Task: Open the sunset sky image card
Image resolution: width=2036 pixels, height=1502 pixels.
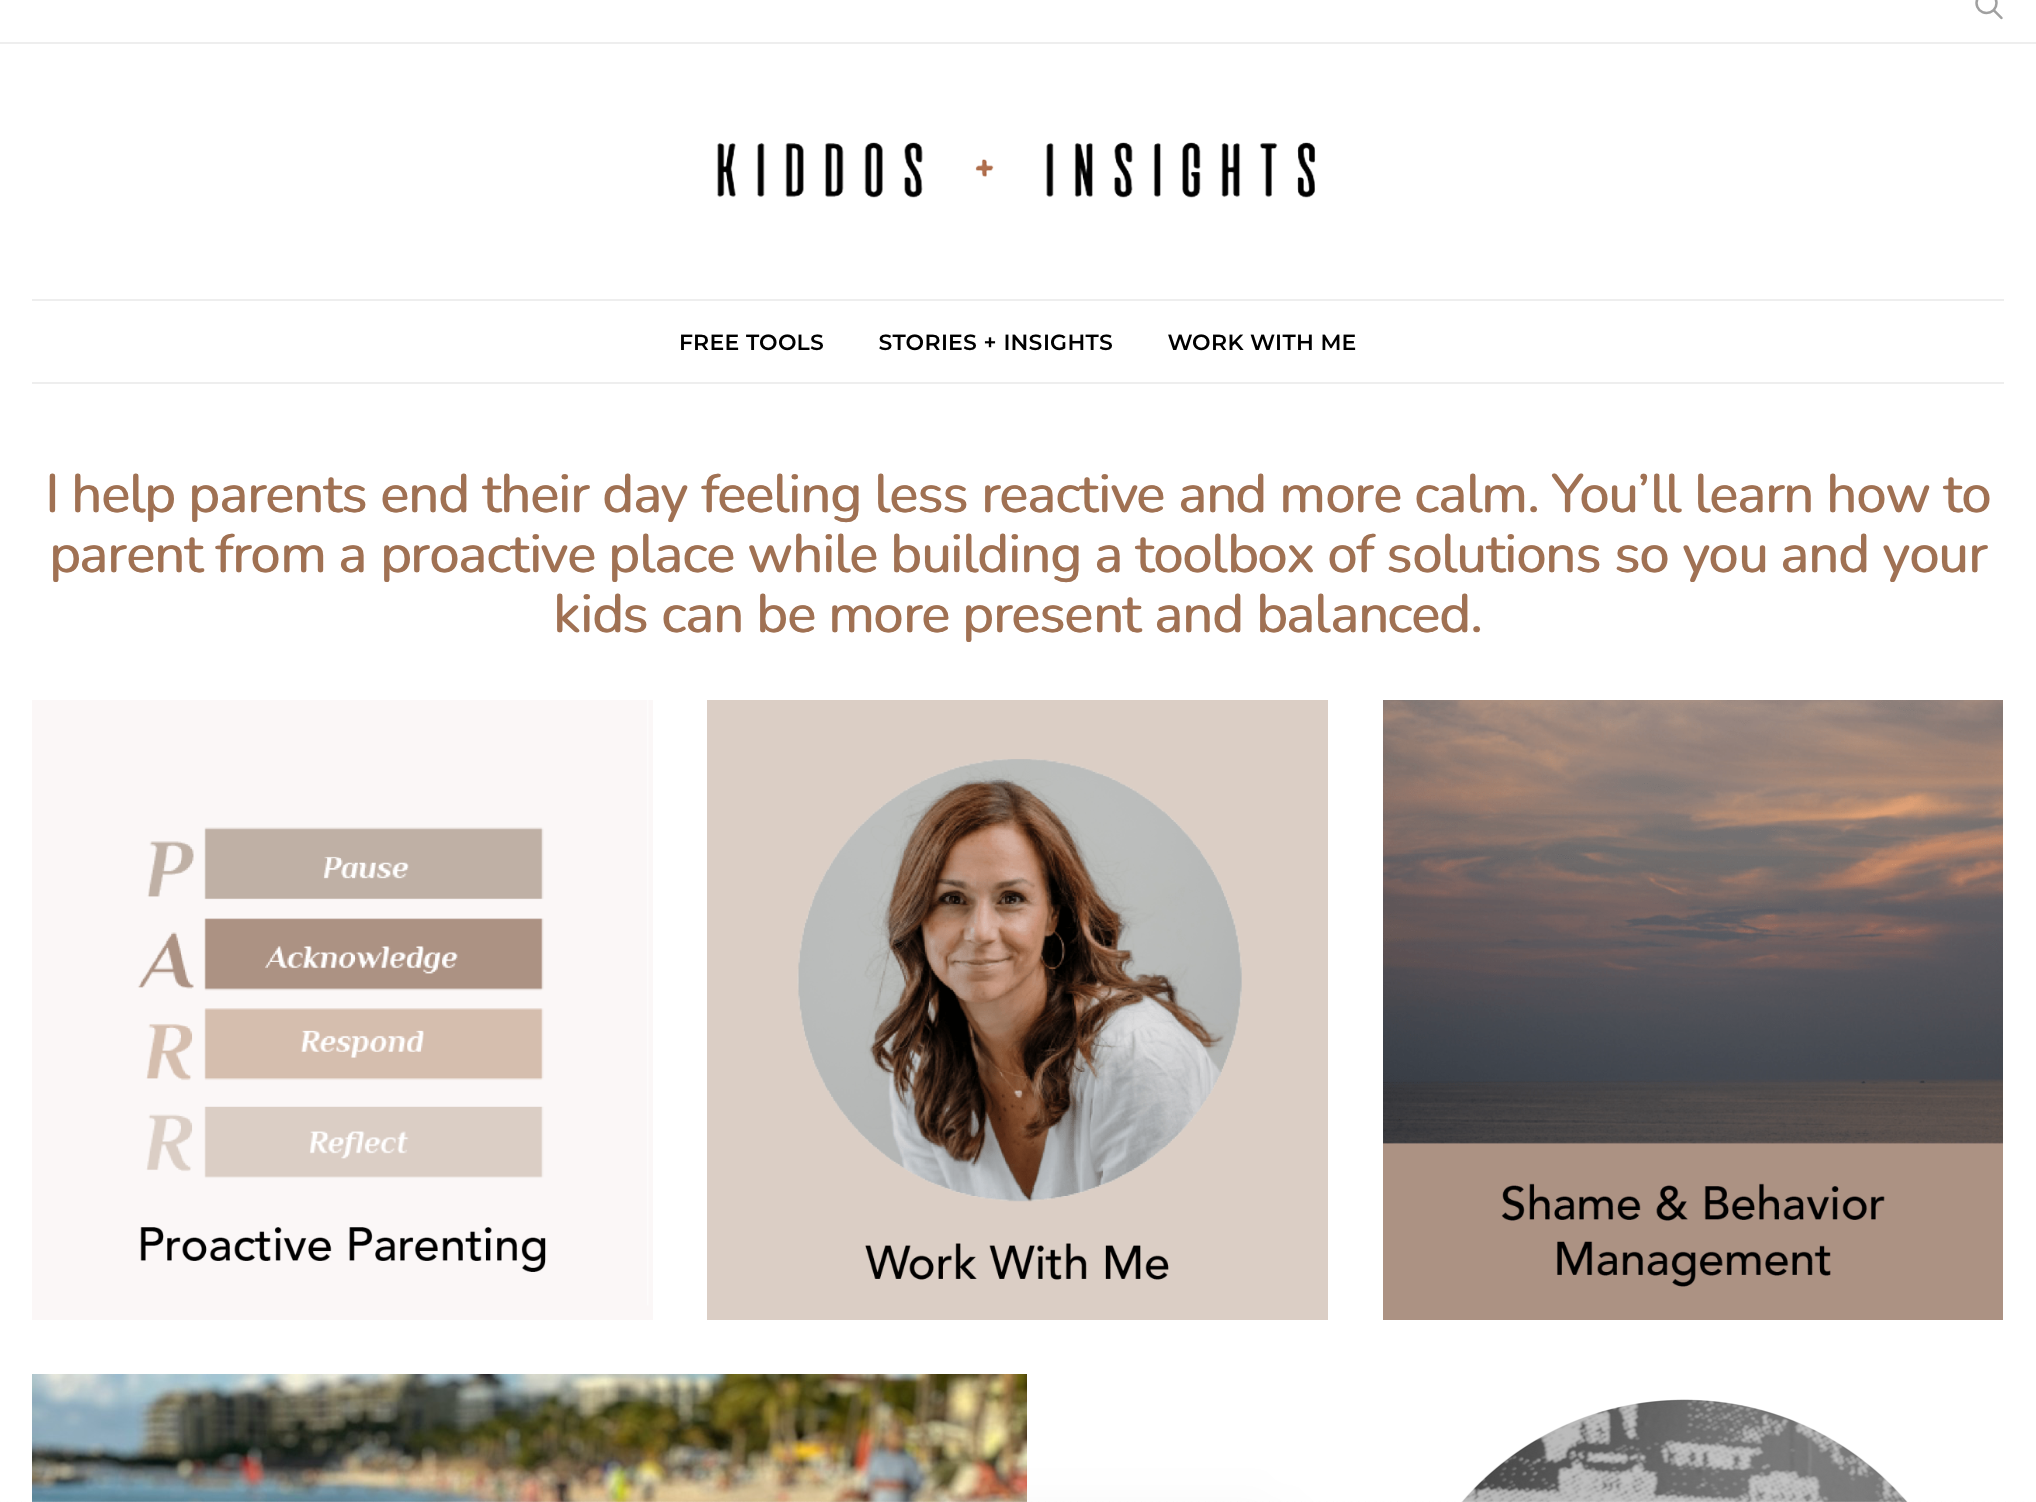Action: coord(1692,921)
